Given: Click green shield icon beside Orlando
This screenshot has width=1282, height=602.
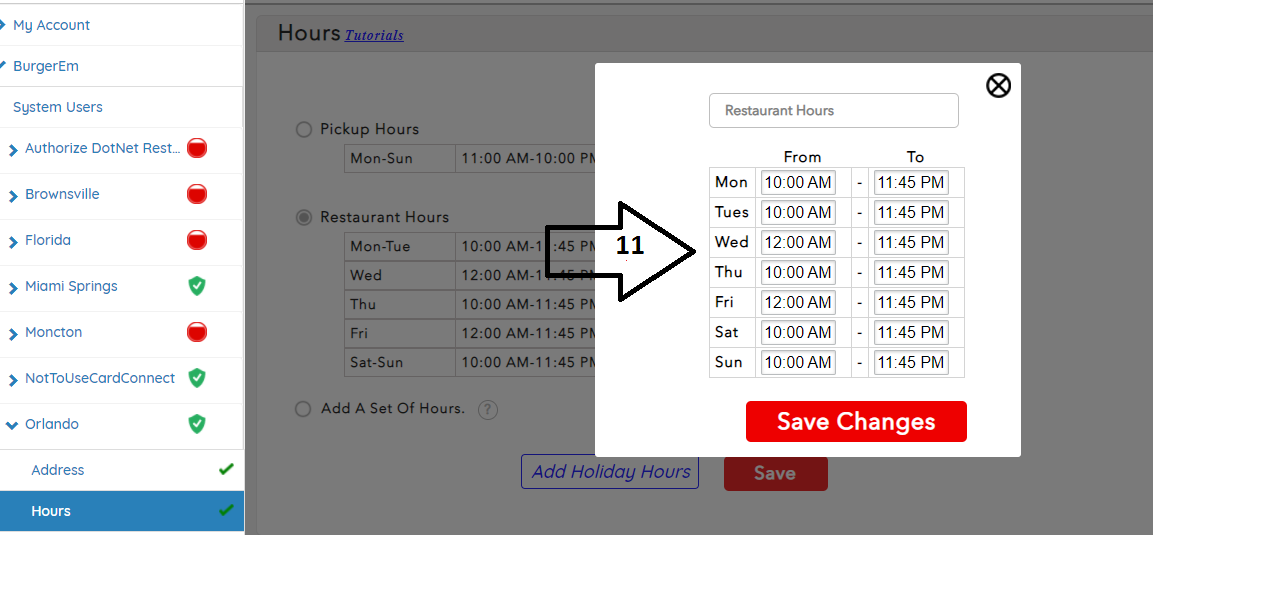Looking at the screenshot, I should click(197, 424).
